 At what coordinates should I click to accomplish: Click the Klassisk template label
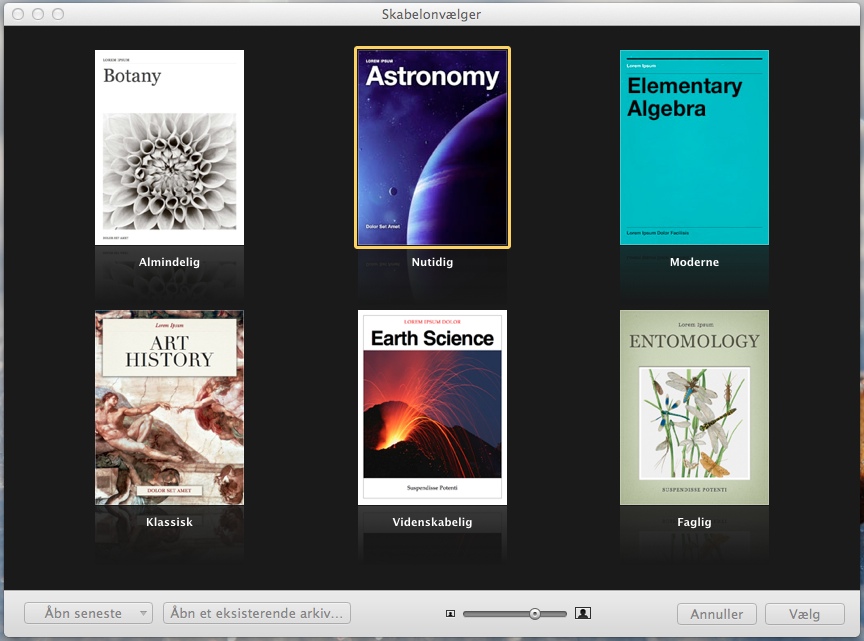click(x=169, y=522)
